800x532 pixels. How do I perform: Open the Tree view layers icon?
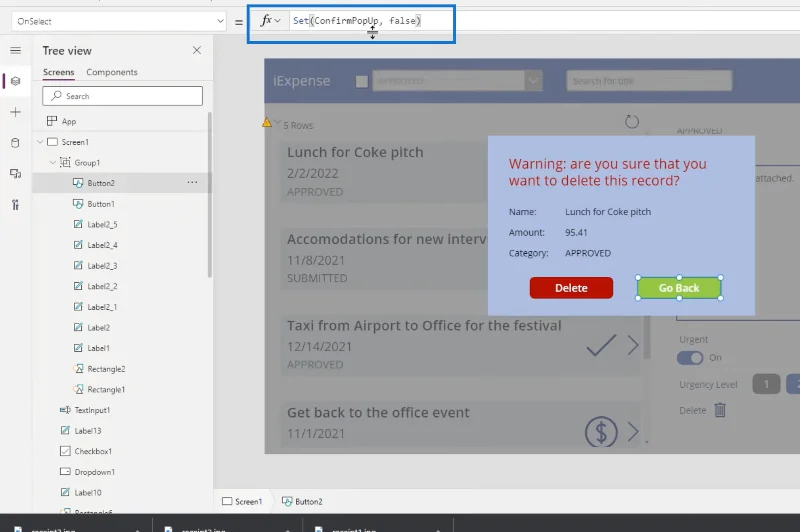pyautogui.click(x=15, y=81)
